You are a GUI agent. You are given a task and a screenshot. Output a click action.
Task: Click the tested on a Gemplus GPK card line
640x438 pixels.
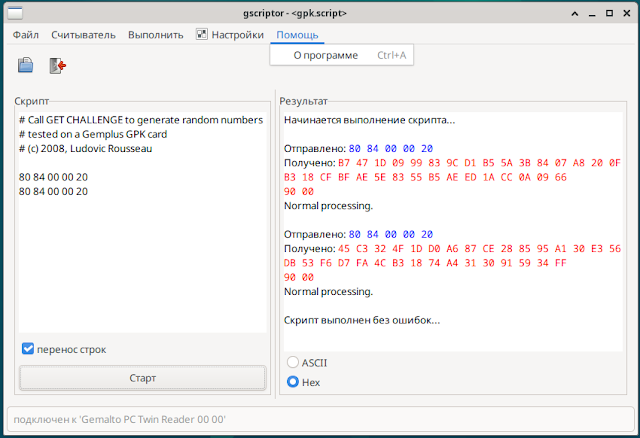tap(93, 134)
